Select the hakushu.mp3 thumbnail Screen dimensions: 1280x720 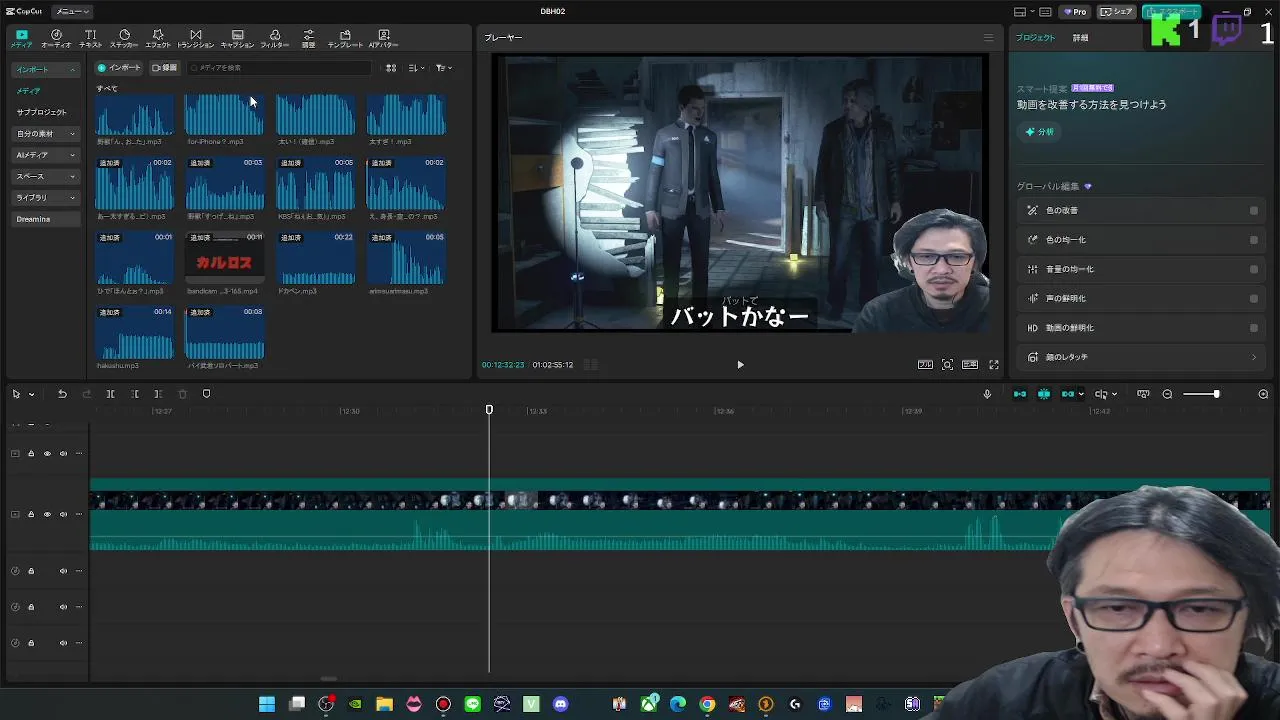click(x=134, y=333)
